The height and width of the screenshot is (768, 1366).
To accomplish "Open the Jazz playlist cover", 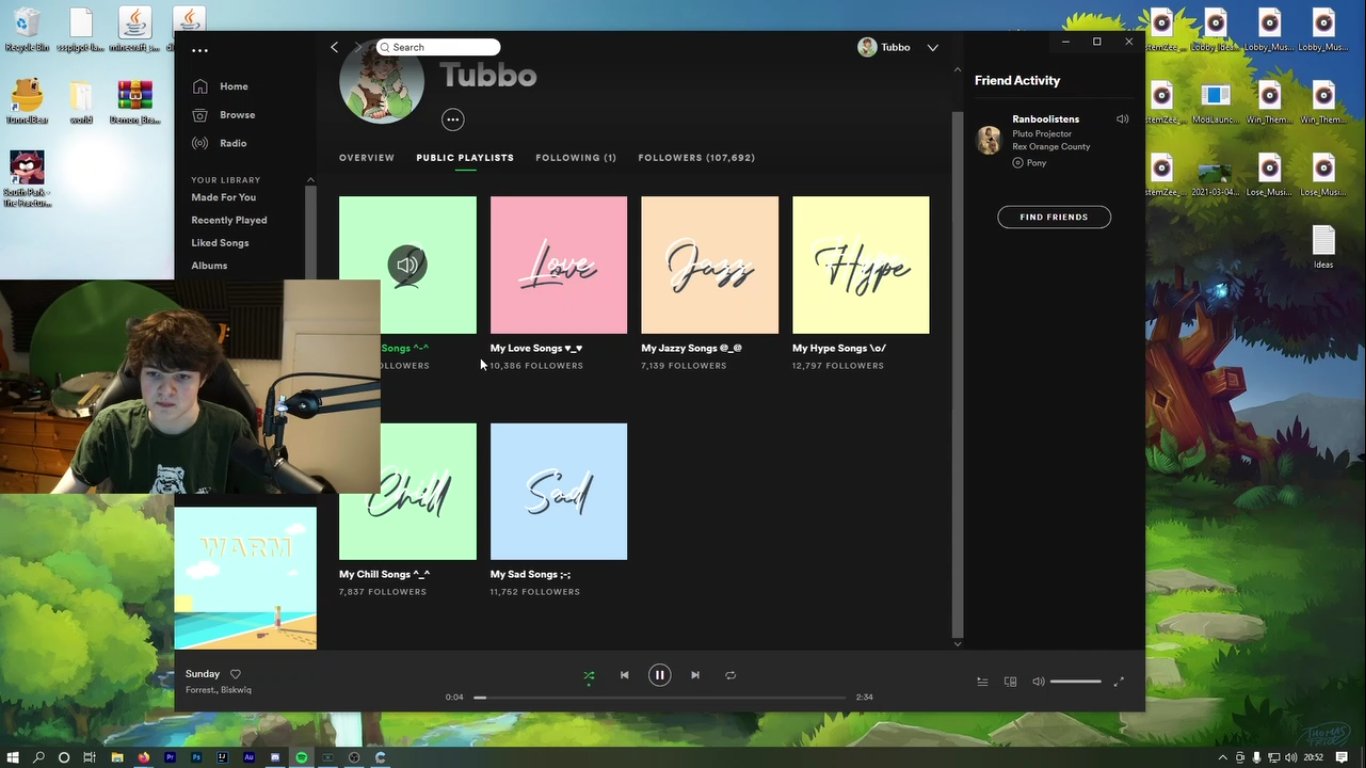I will click(x=710, y=265).
